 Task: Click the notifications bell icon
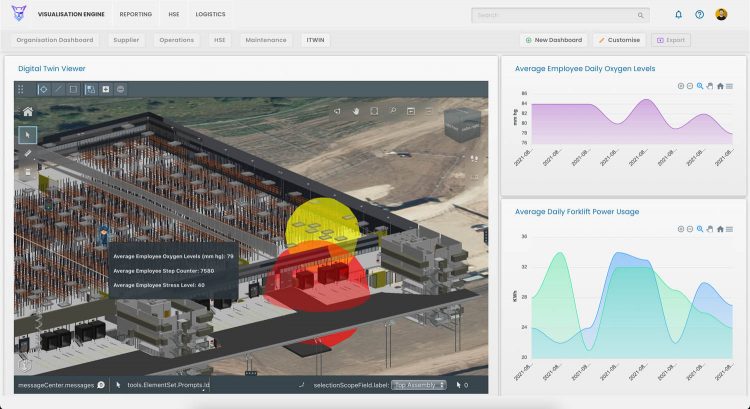coord(679,15)
